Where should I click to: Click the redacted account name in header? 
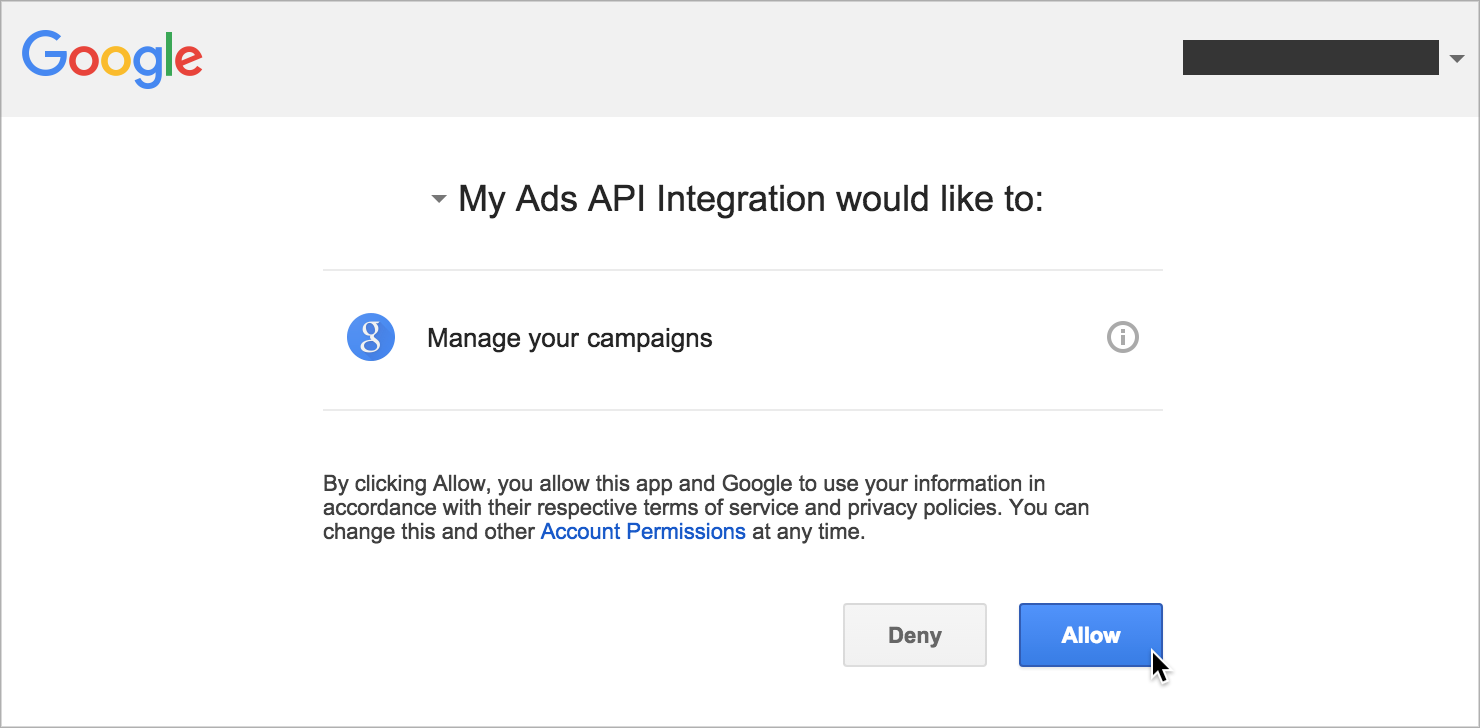1310,58
